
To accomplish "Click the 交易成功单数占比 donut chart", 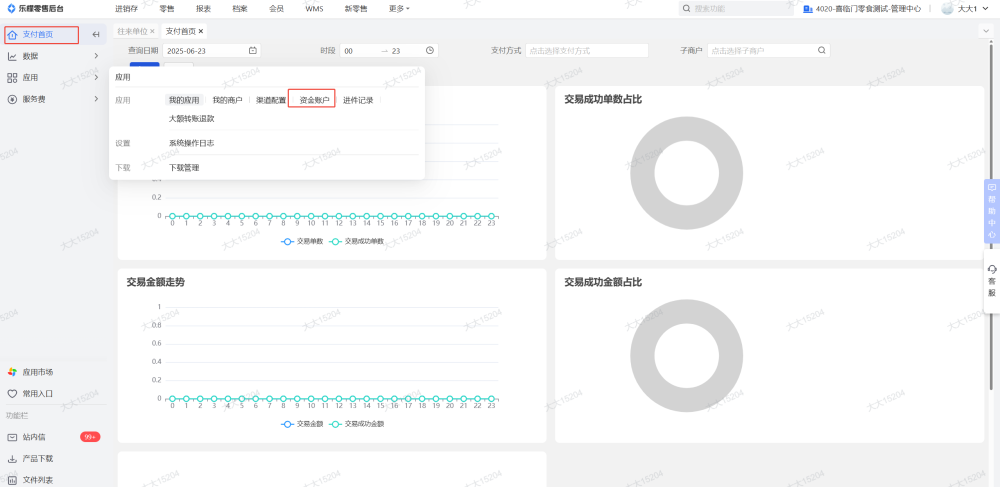I will [x=687, y=173].
